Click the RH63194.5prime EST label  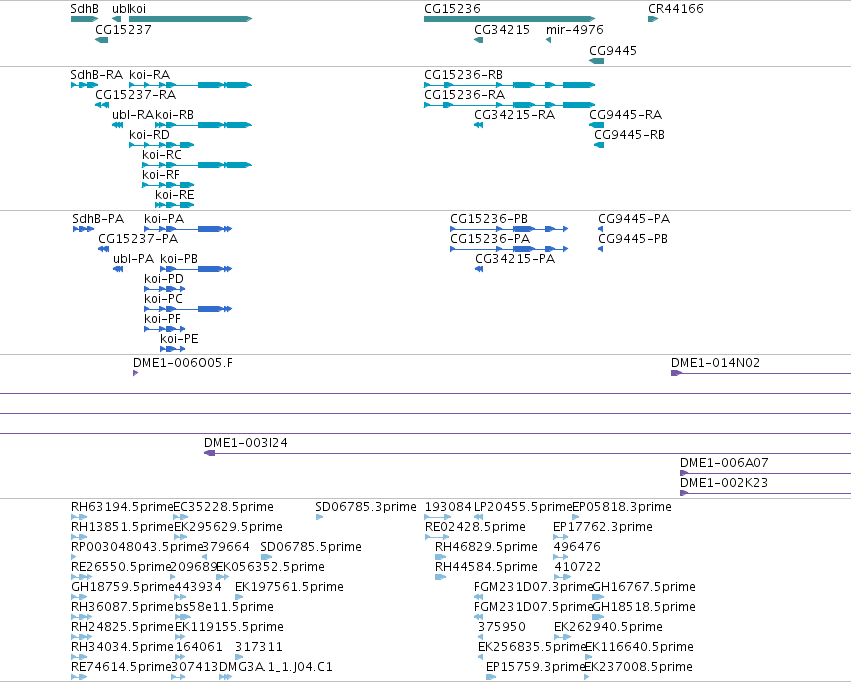(x=122, y=507)
